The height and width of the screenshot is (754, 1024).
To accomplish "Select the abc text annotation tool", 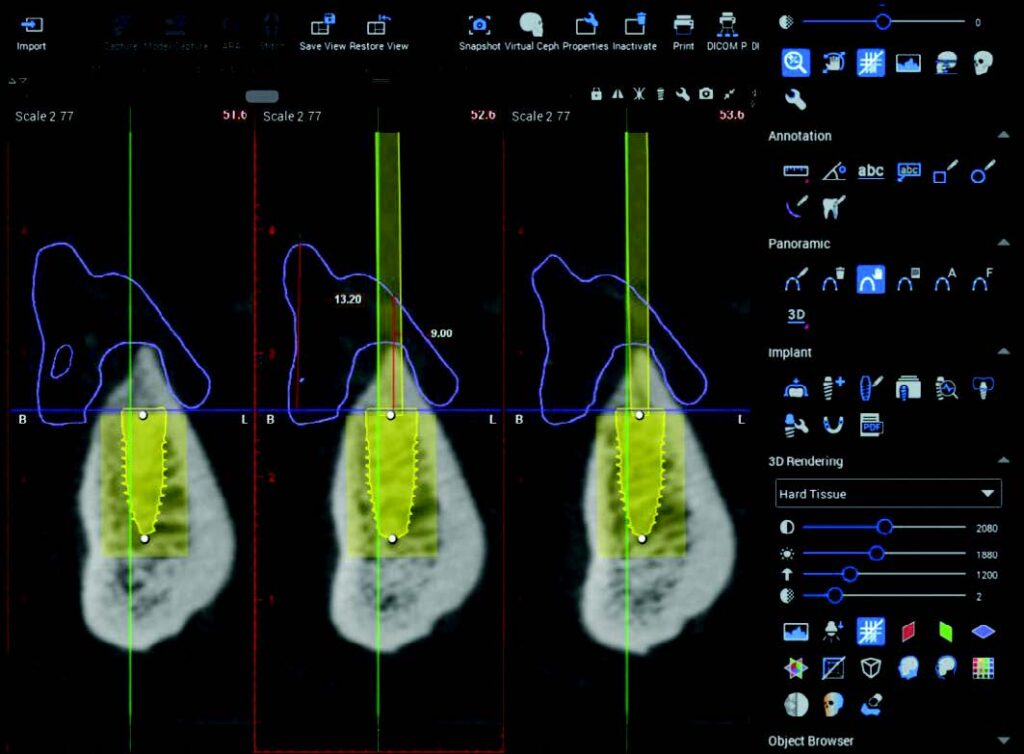I will [871, 171].
